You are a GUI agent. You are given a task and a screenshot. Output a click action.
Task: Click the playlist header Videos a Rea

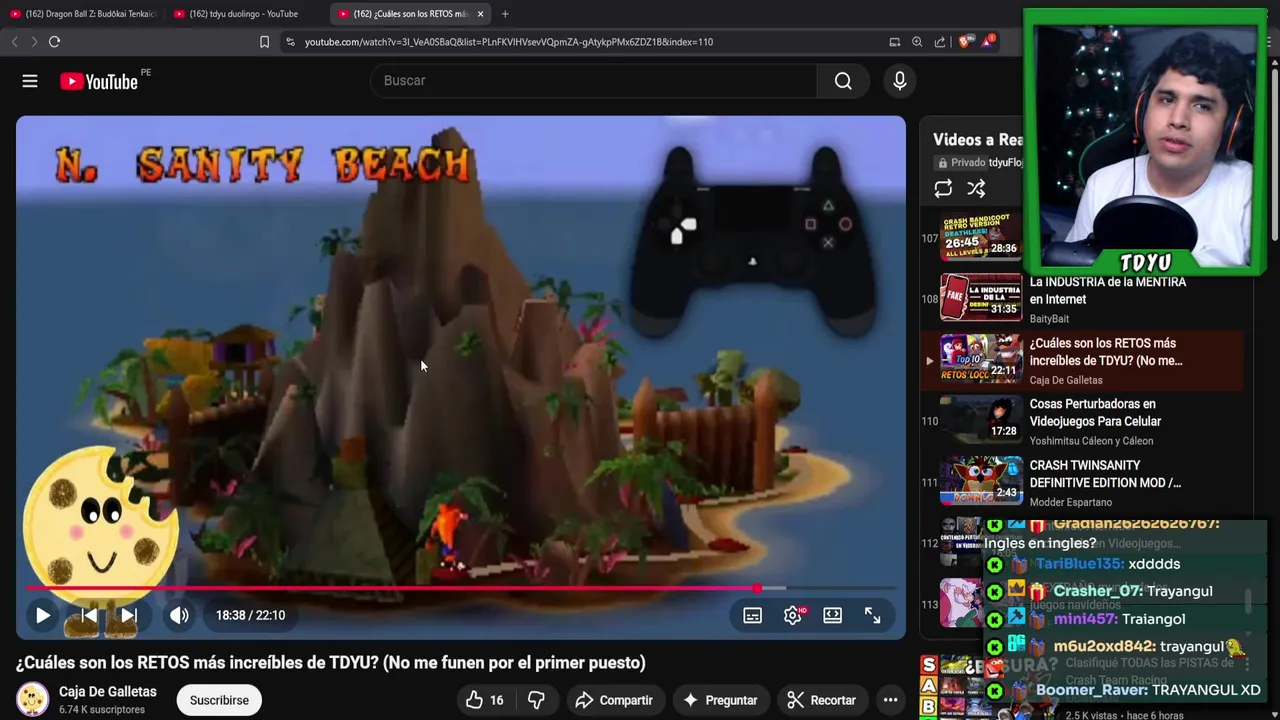tap(978, 140)
